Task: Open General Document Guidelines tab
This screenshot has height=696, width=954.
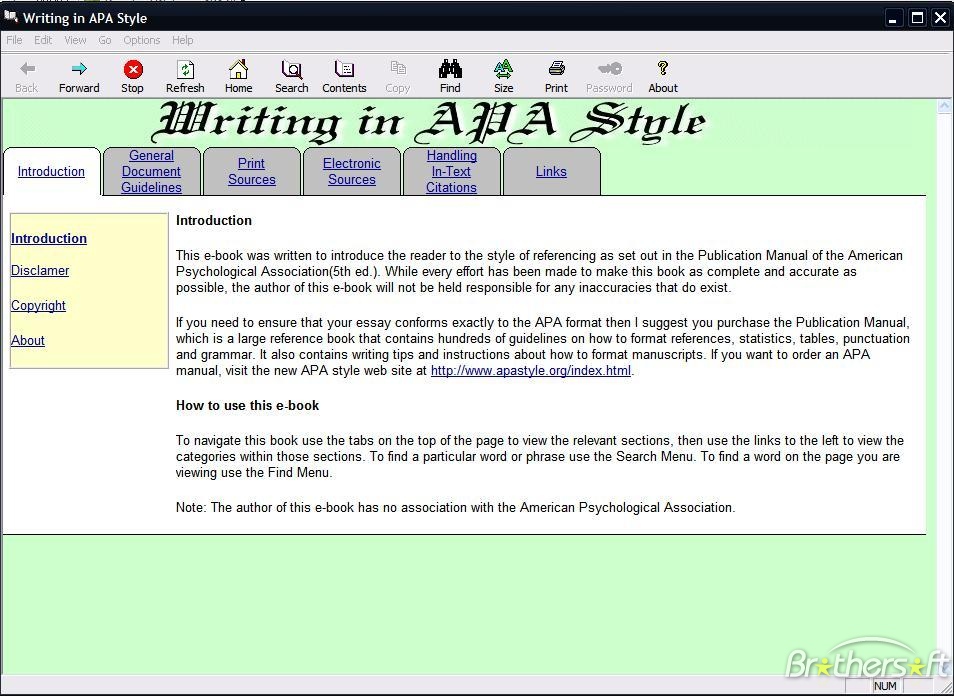Action: 151,172
